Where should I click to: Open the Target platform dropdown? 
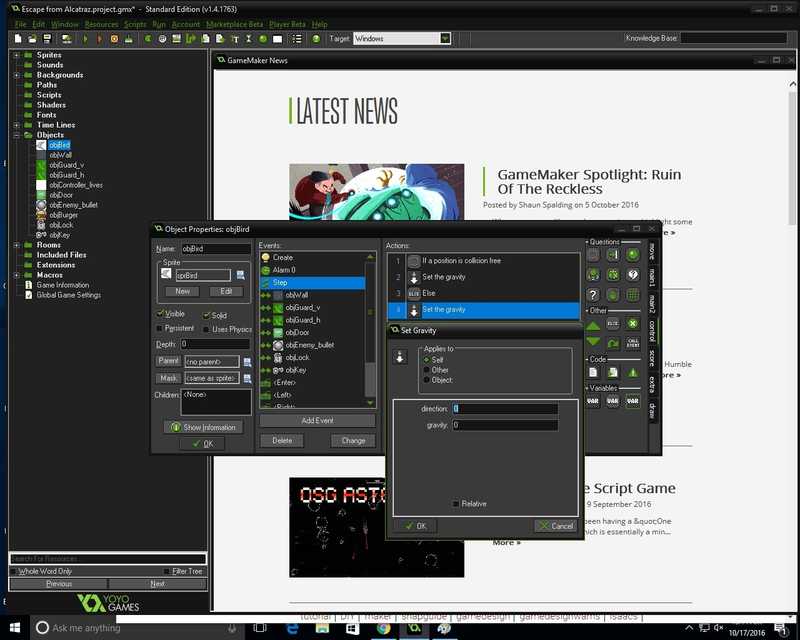445,39
